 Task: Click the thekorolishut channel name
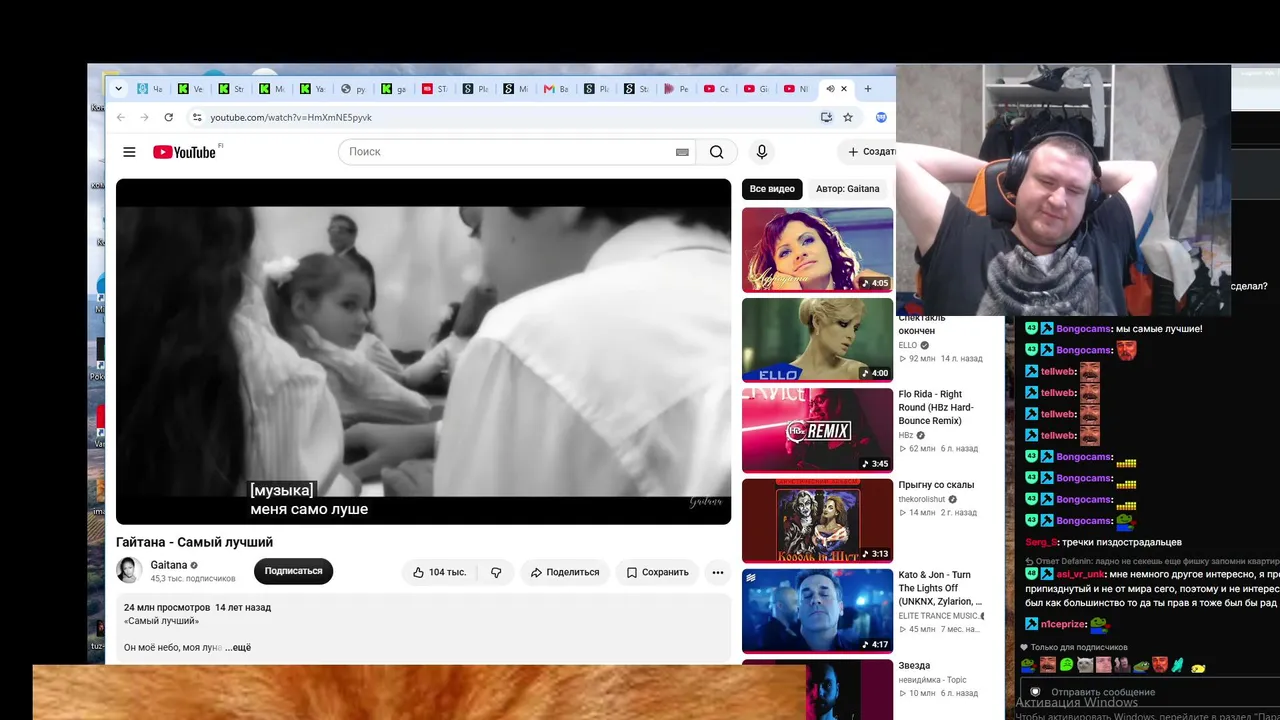[922, 499]
